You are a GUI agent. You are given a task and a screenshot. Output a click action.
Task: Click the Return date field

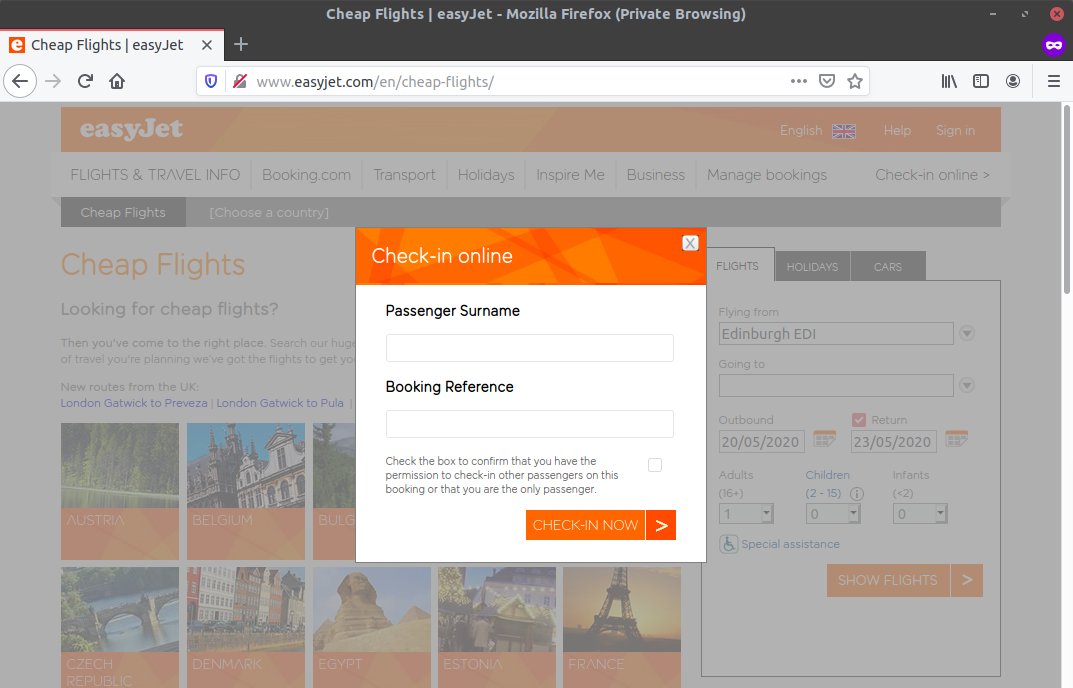click(x=893, y=442)
